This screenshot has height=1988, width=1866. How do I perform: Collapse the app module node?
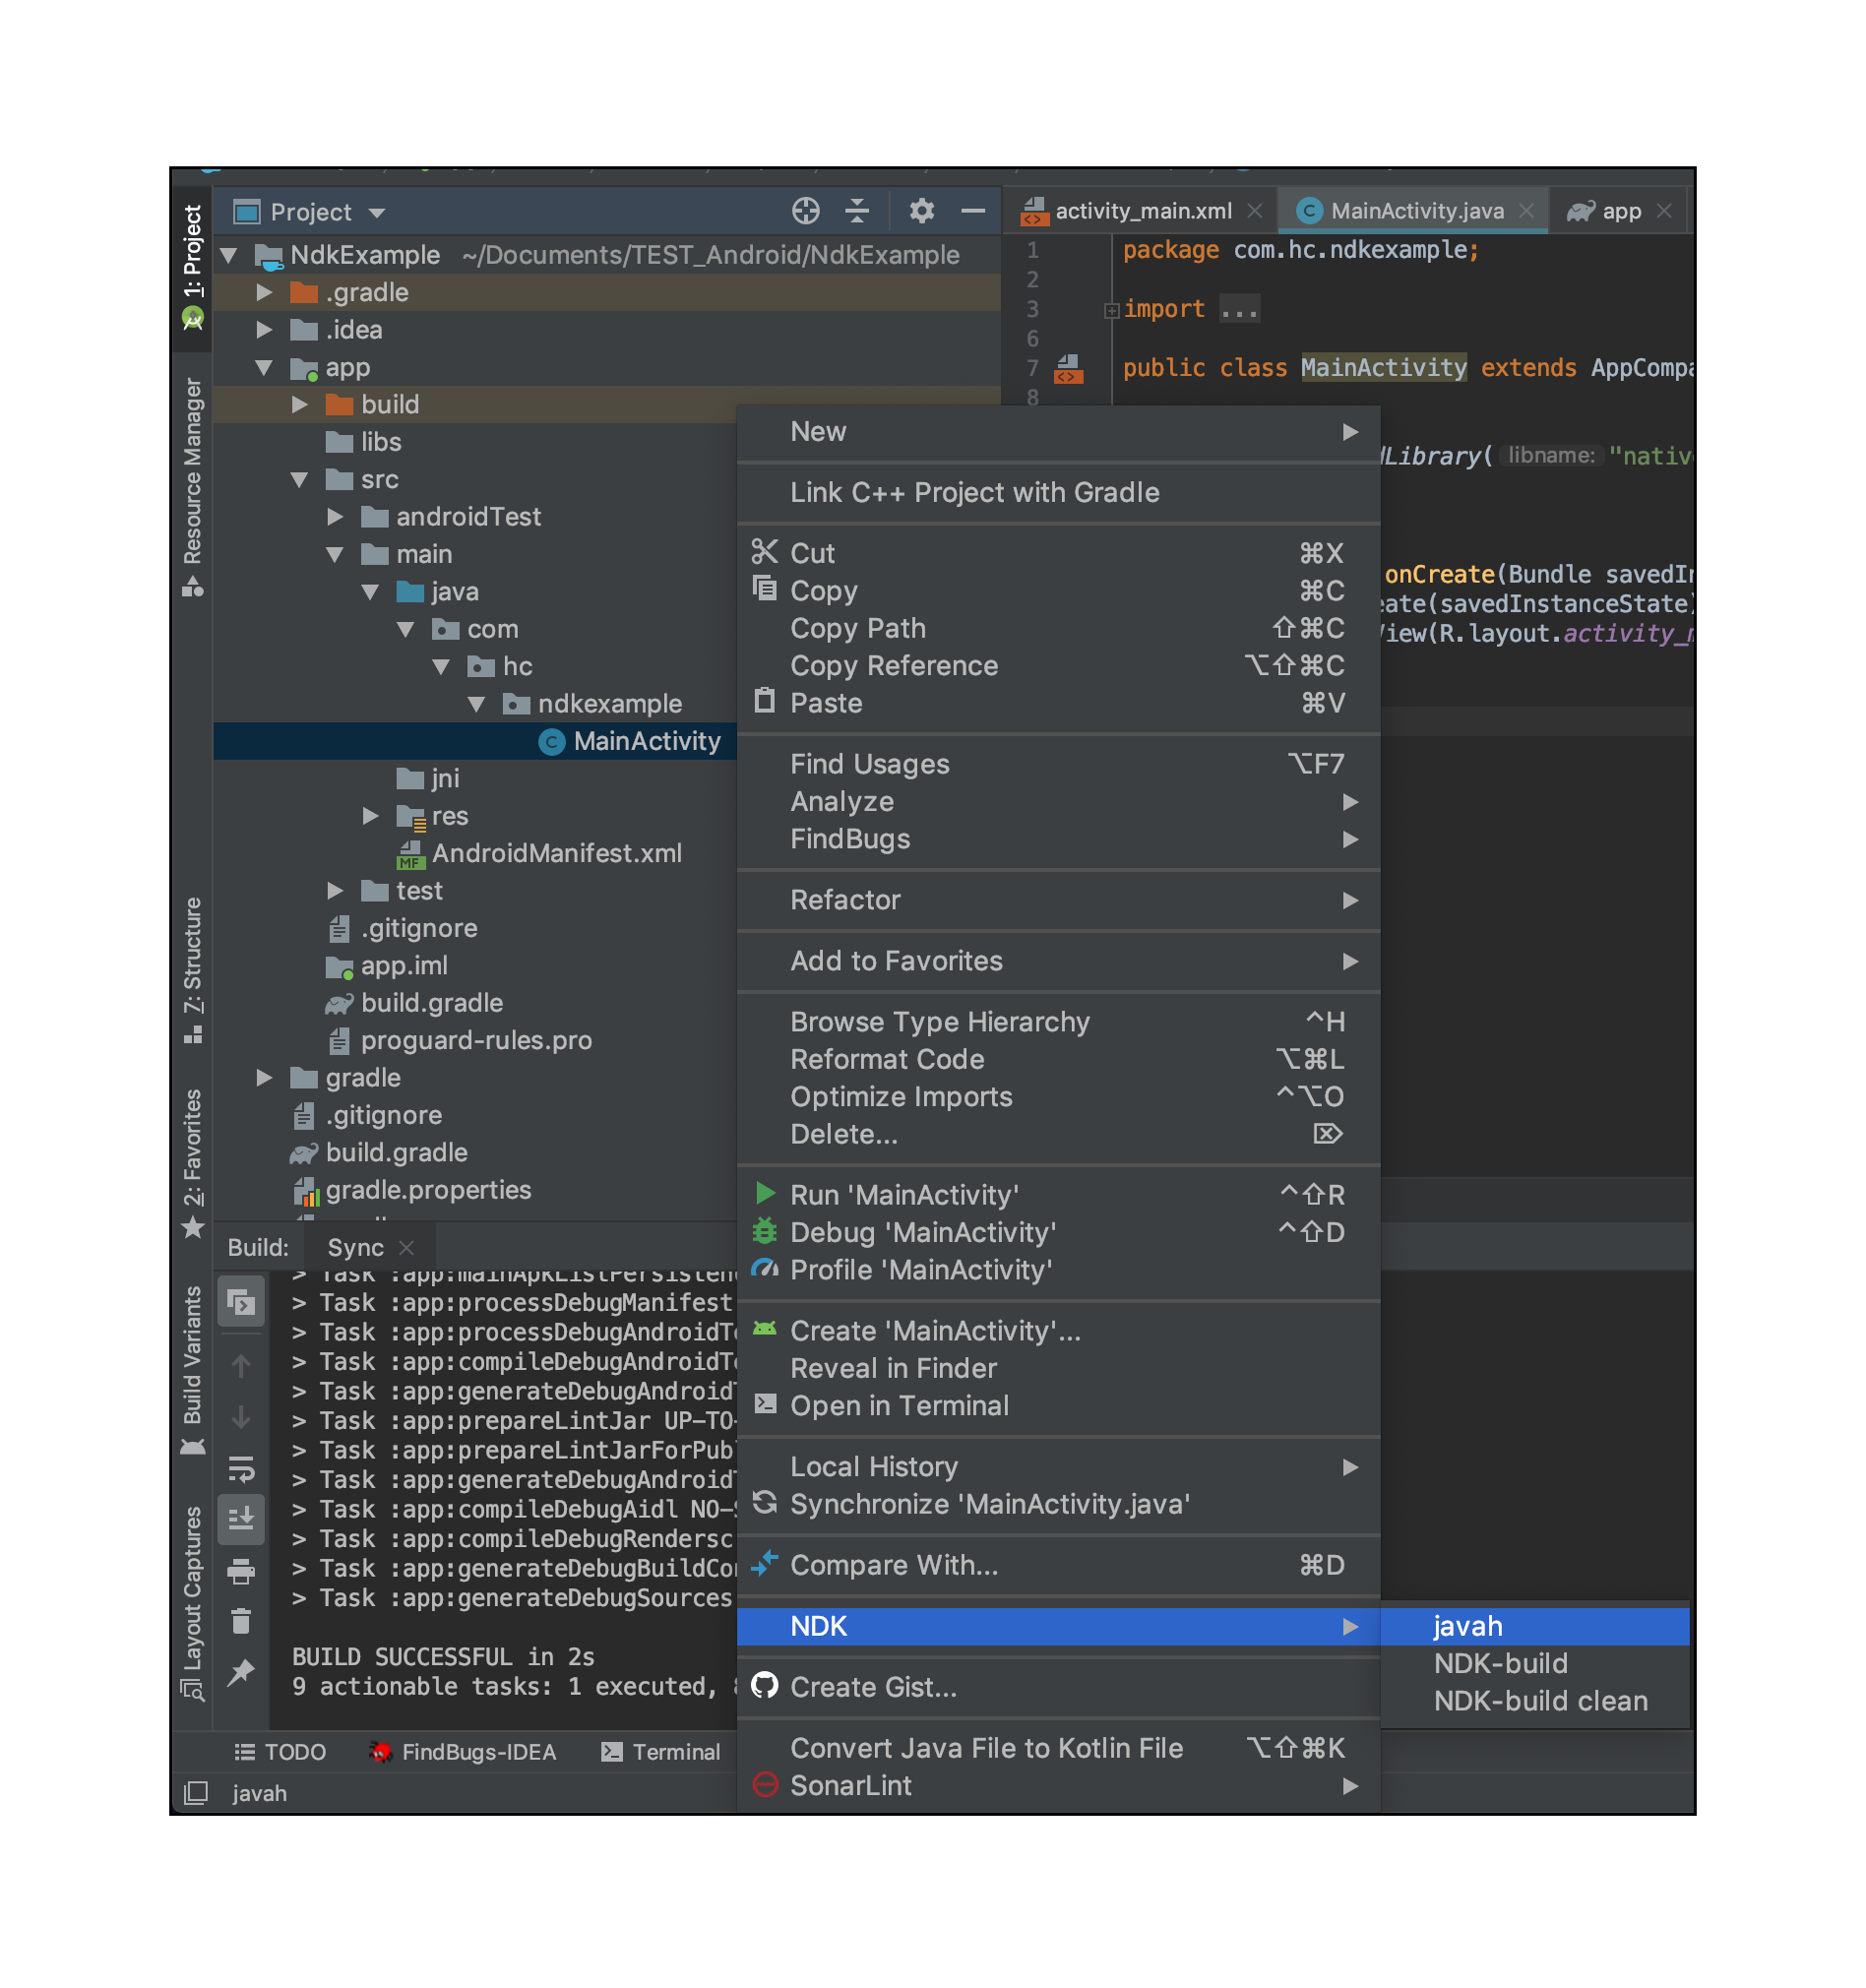(x=264, y=367)
